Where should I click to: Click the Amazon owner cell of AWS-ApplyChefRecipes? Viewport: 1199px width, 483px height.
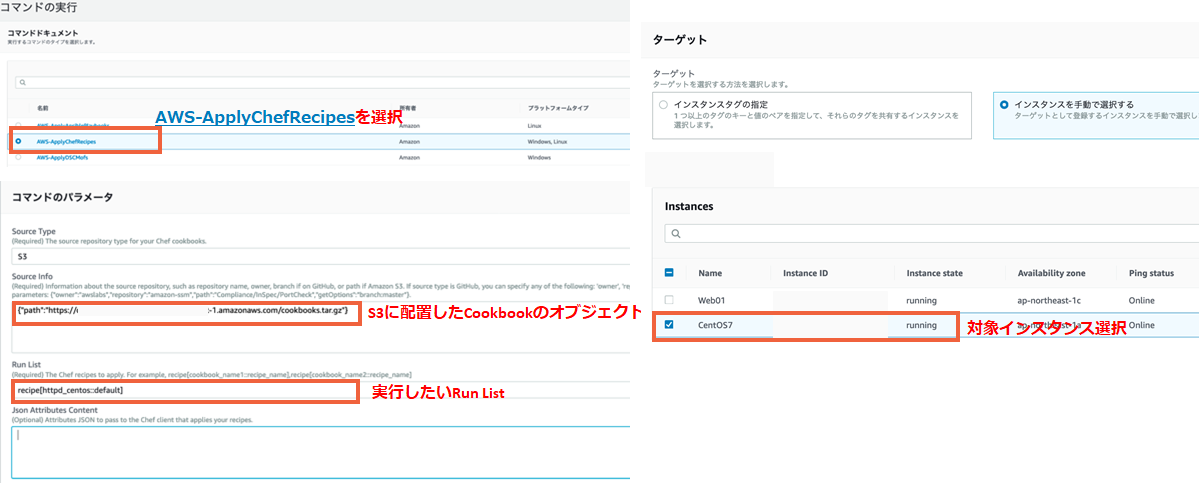click(409, 141)
